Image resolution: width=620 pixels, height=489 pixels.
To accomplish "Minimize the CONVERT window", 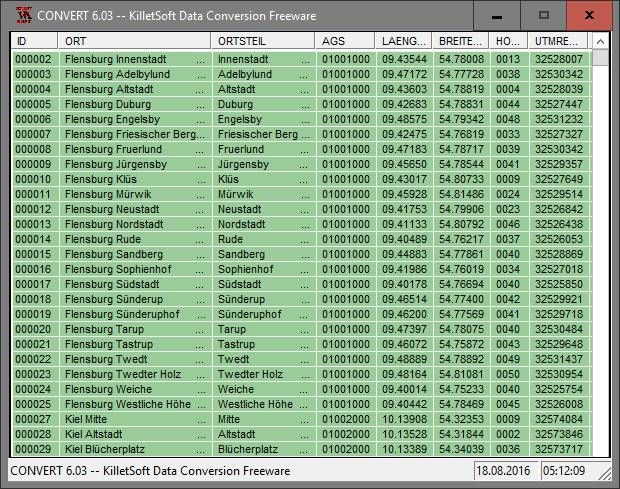I will pos(497,16).
